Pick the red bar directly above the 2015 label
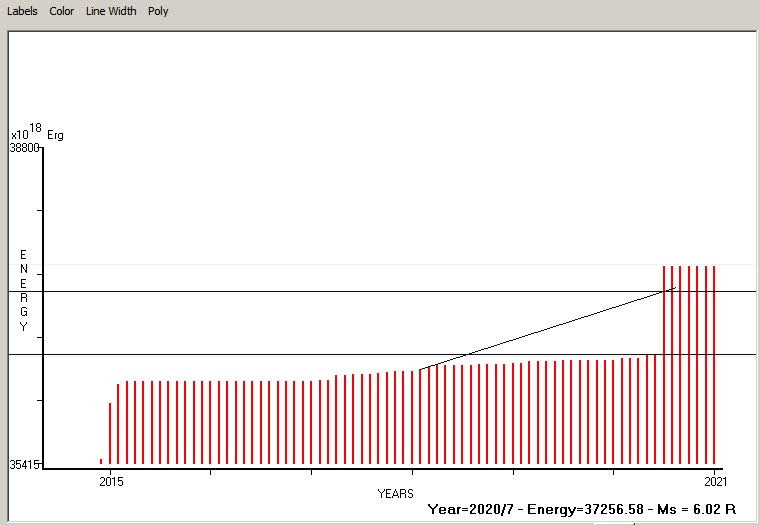The image size is (760, 525). click(x=110, y=433)
